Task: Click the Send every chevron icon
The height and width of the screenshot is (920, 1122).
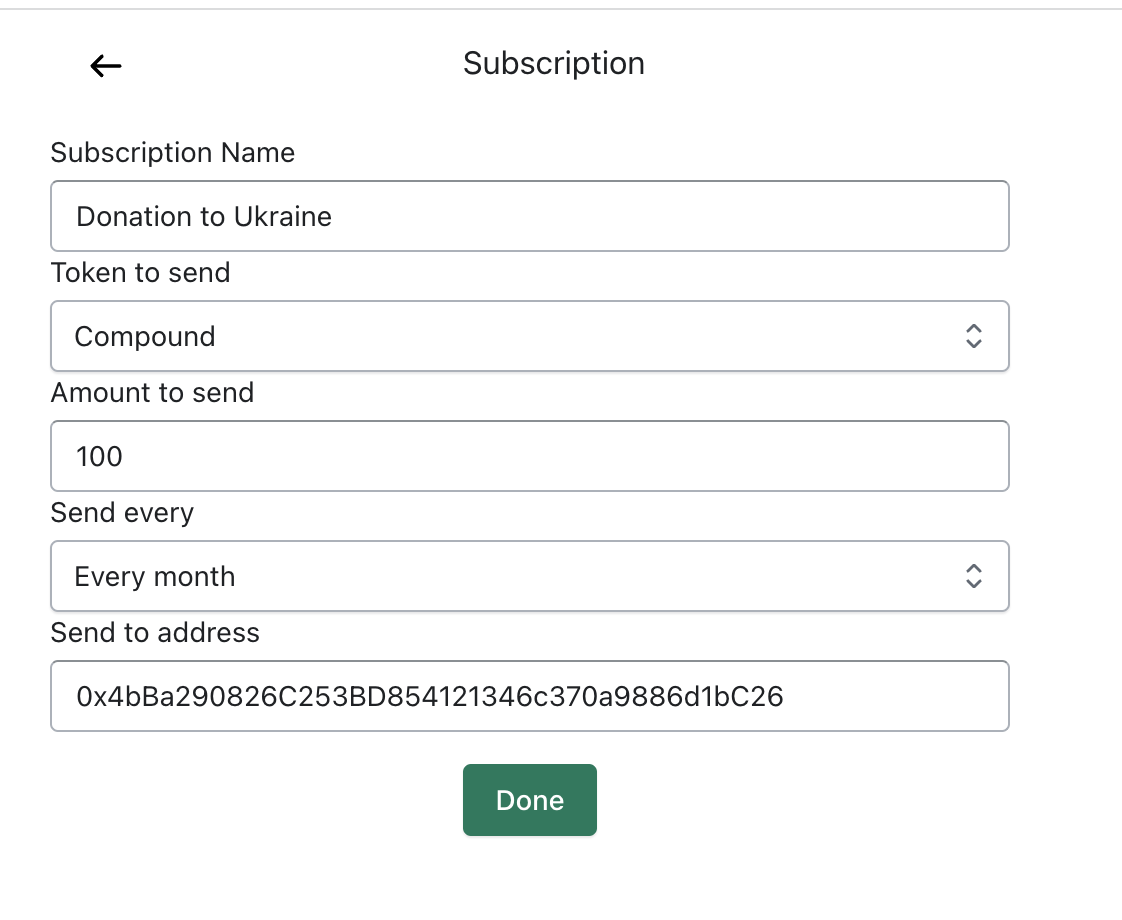Action: 972,576
